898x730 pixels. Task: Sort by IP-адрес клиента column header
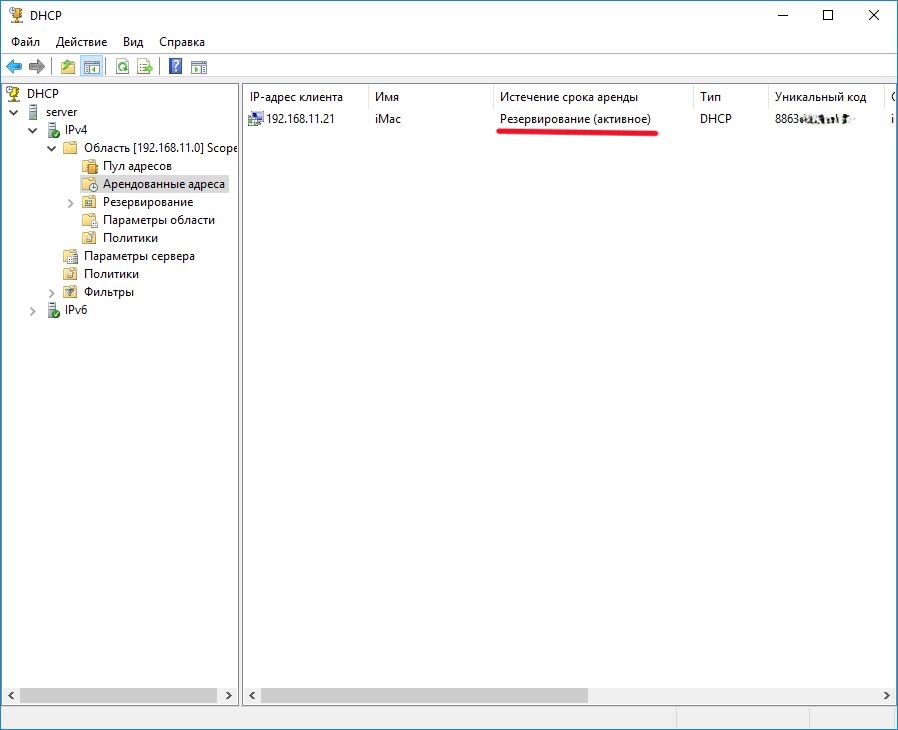[x=296, y=97]
